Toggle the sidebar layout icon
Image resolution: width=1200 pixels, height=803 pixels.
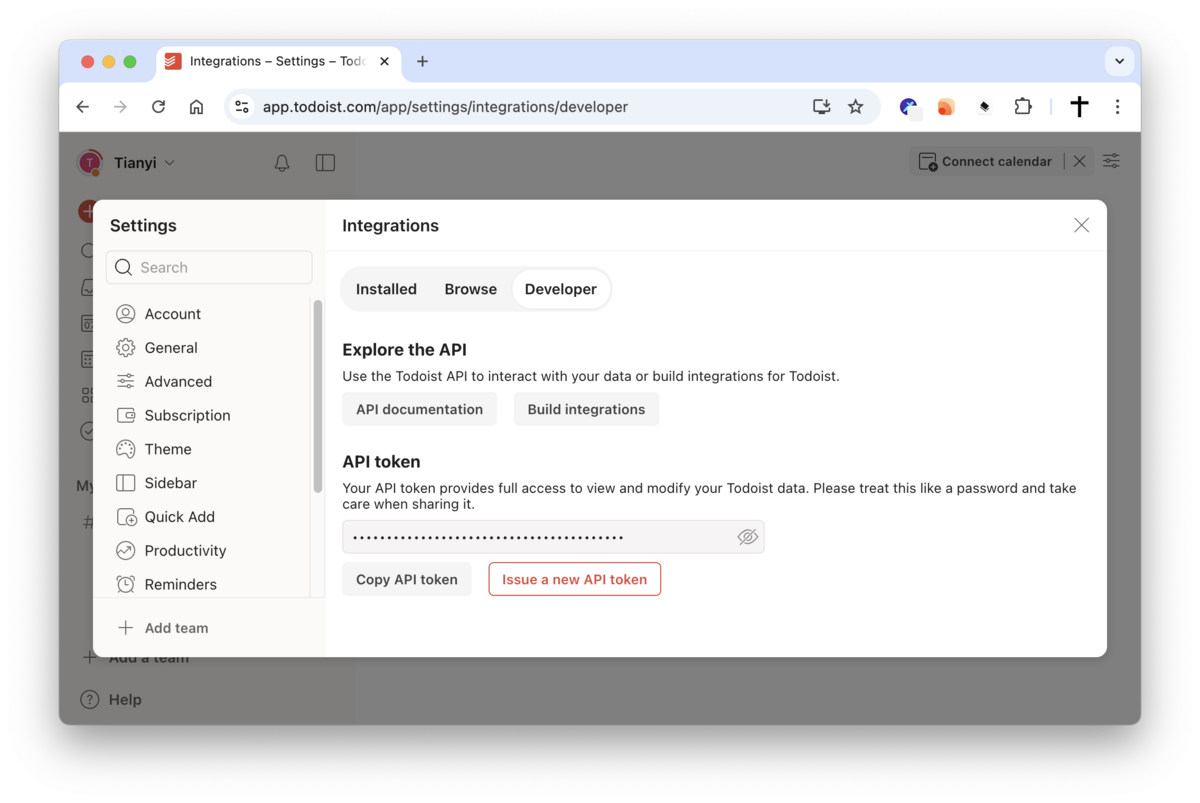coord(325,163)
